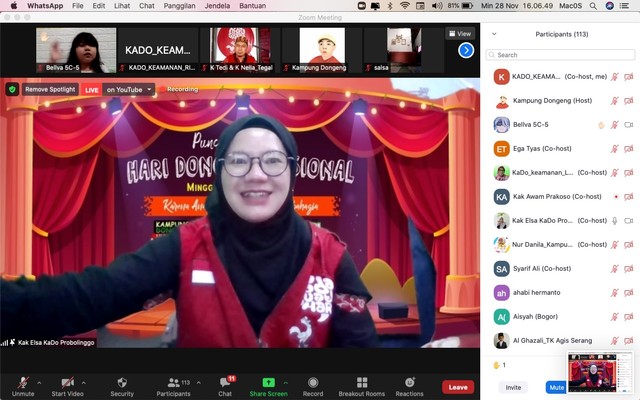
Task: Click ET avatar of Ega Tyas
Action: pos(502,149)
